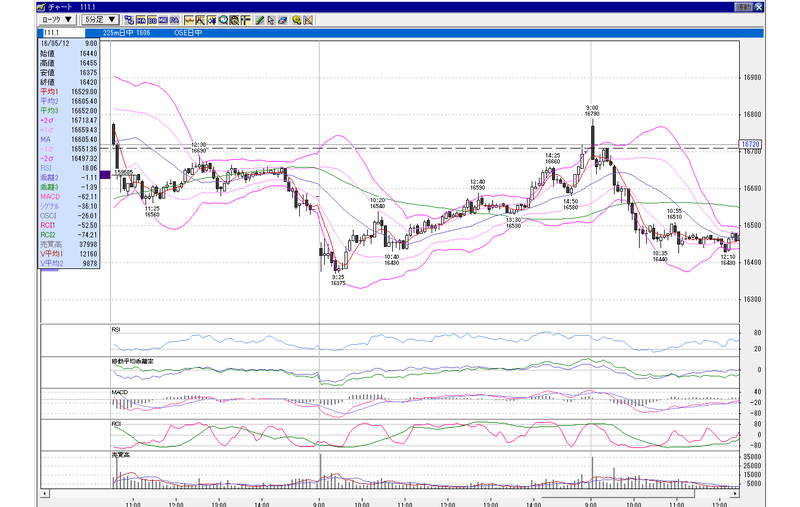The height and width of the screenshot is (507, 800).
Task: Toggle the third blue indicator toolbar icon
Action: tap(163, 20)
